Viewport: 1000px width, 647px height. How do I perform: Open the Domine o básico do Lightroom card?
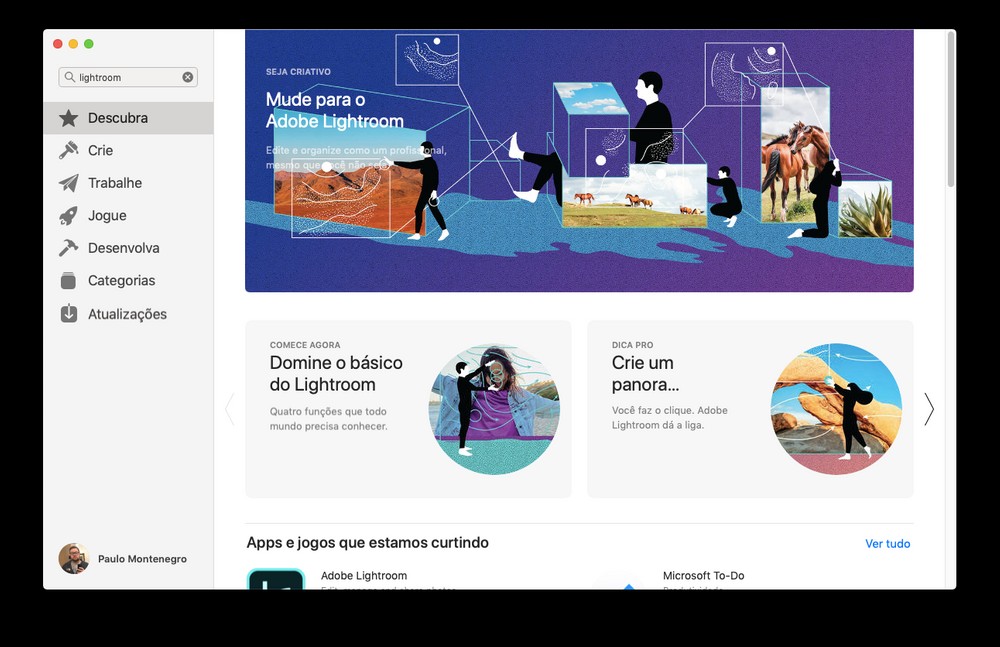408,409
